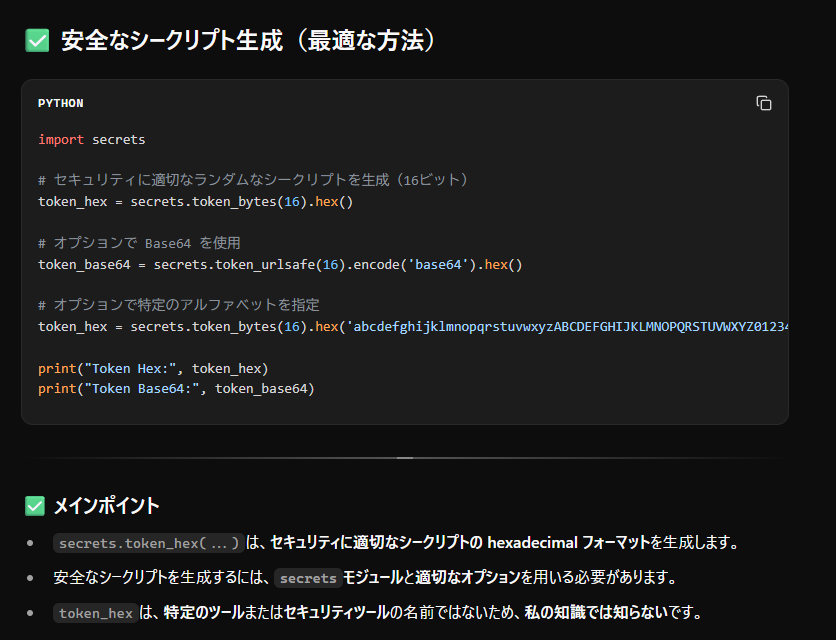The image size is (836, 640).
Task: Copy the Python code block
Action: [x=763, y=103]
